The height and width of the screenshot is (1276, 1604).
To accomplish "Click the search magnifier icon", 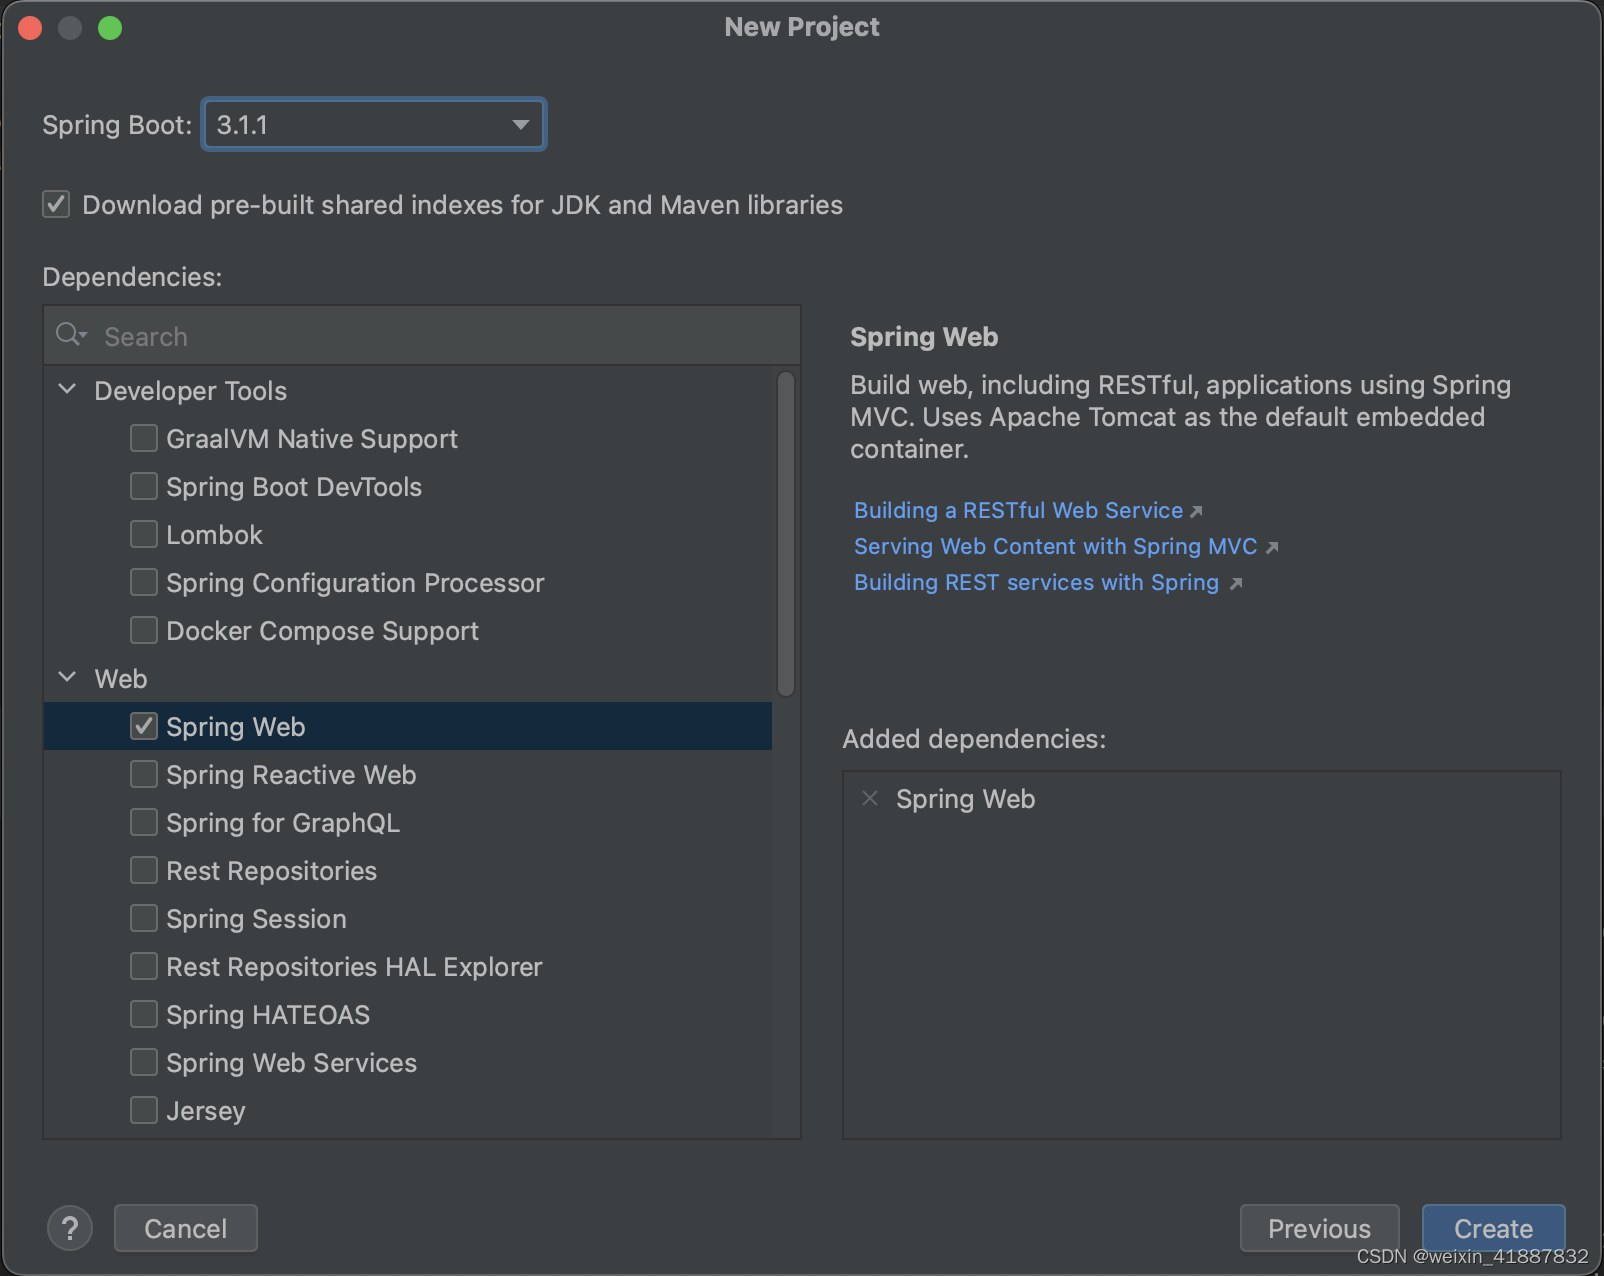I will pyautogui.click(x=71, y=335).
